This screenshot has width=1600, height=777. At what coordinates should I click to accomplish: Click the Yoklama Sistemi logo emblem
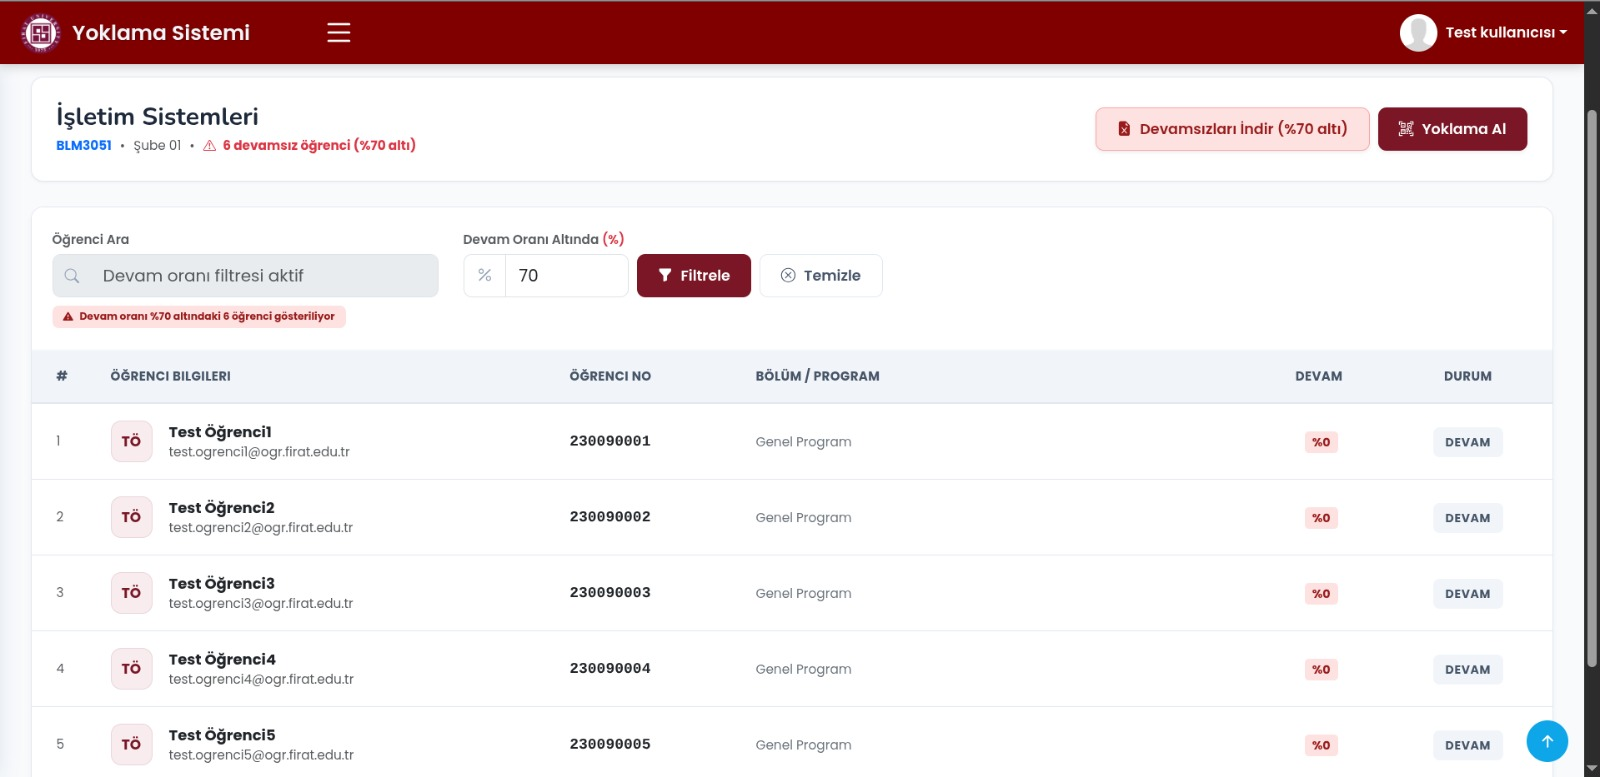(40, 33)
